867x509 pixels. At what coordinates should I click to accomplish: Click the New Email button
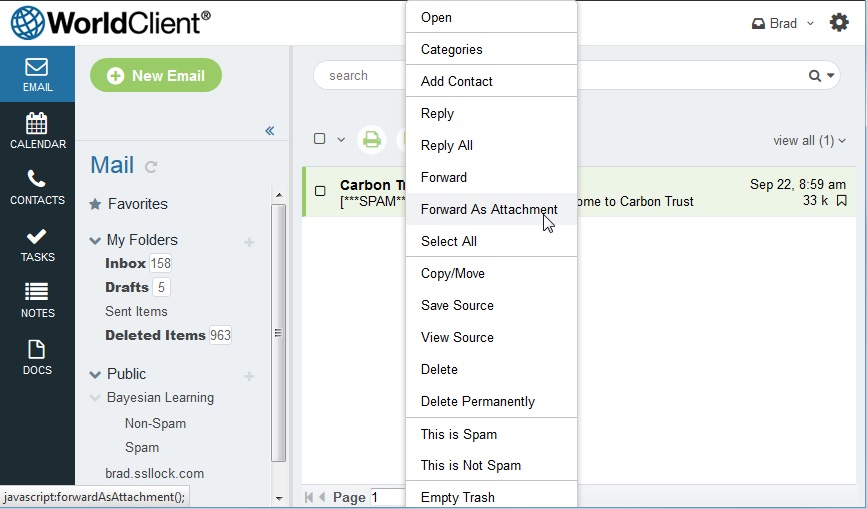tap(156, 75)
